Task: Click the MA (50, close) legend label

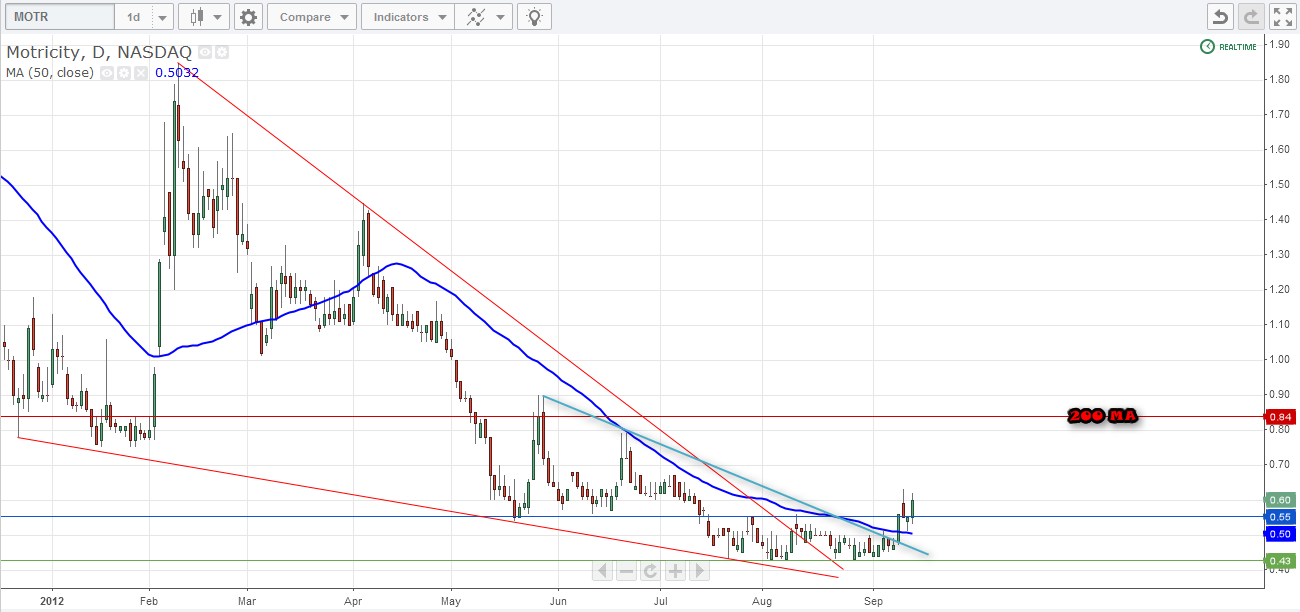Action: tap(50, 73)
